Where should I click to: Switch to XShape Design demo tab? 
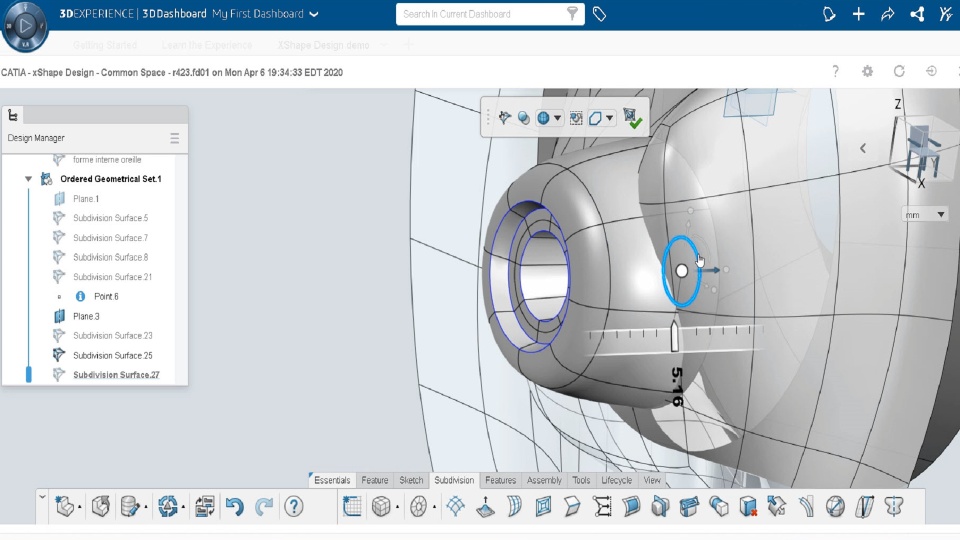click(323, 45)
